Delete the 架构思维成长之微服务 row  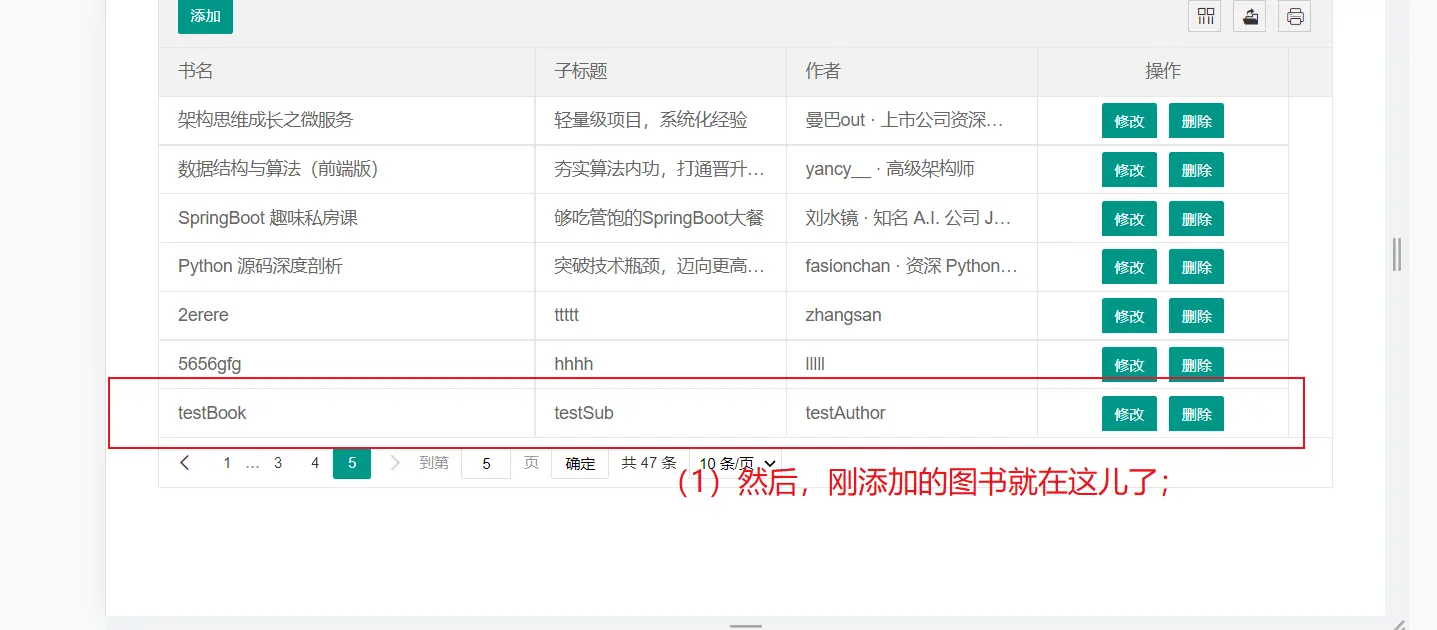(1196, 121)
